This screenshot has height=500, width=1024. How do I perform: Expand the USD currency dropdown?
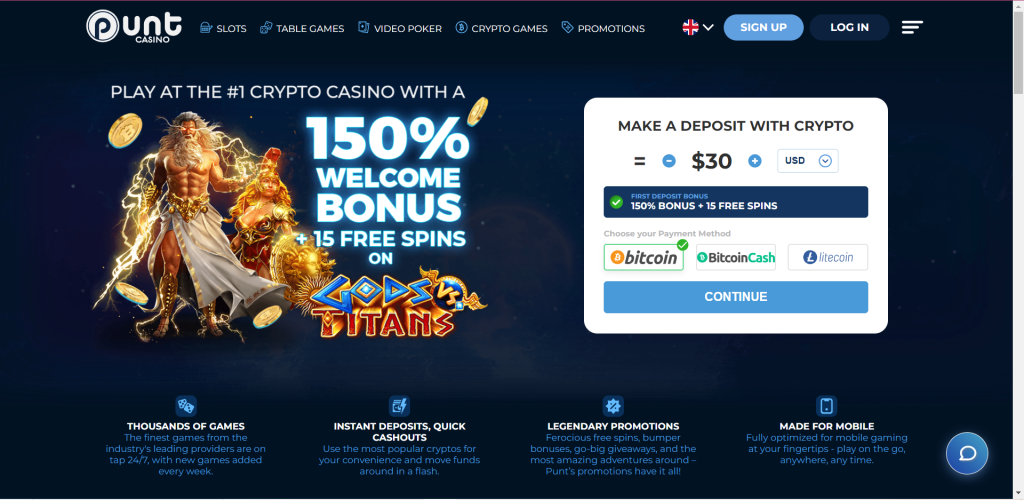808,161
